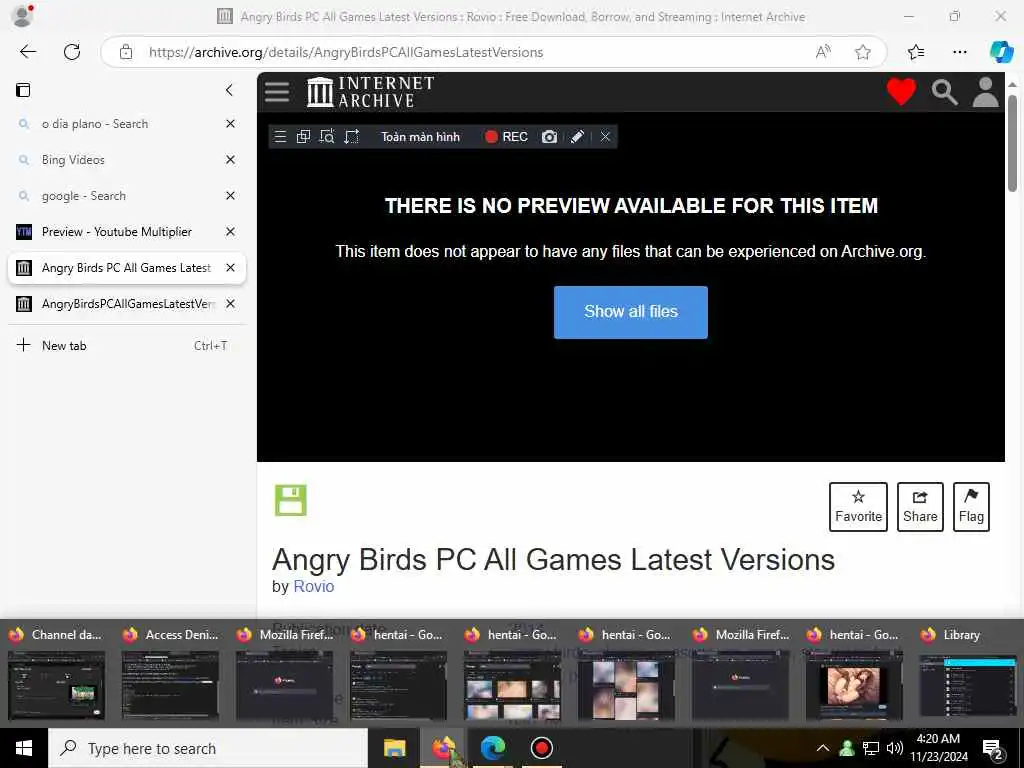Click the red heart donate icon
This screenshot has height=768, width=1024.
click(x=901, y=92)
